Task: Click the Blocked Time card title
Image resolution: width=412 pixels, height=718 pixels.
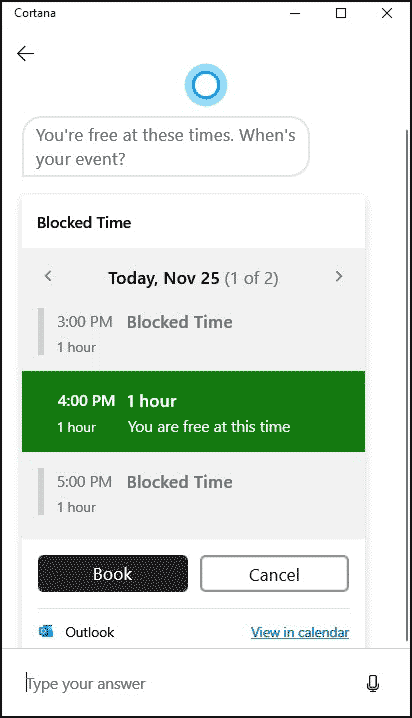Action: pos(84,223)
